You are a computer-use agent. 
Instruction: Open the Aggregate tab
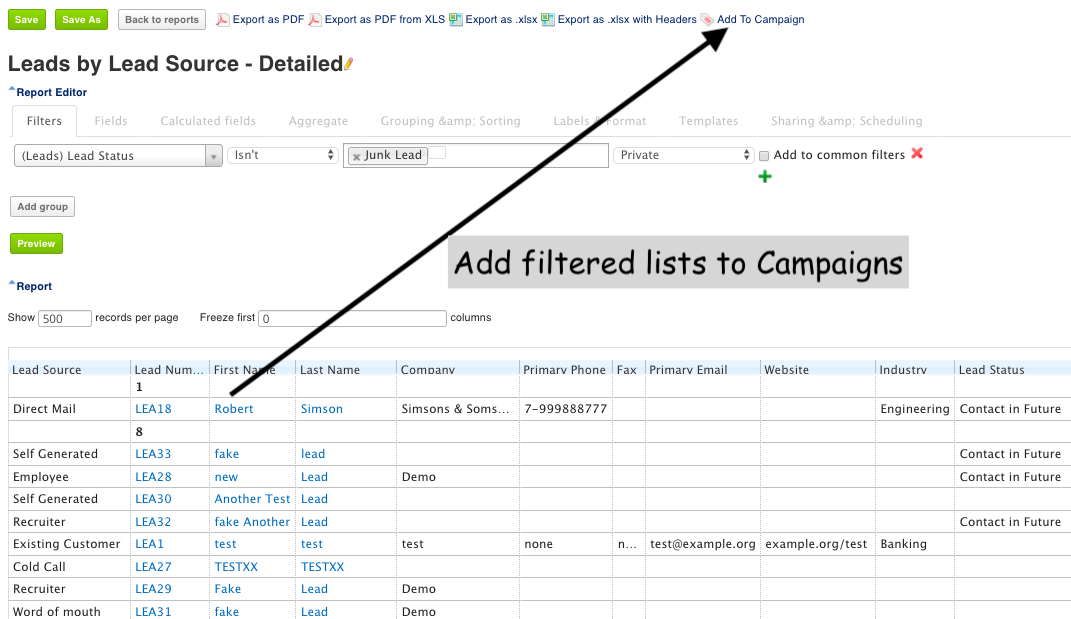click(x=318, y=121)
